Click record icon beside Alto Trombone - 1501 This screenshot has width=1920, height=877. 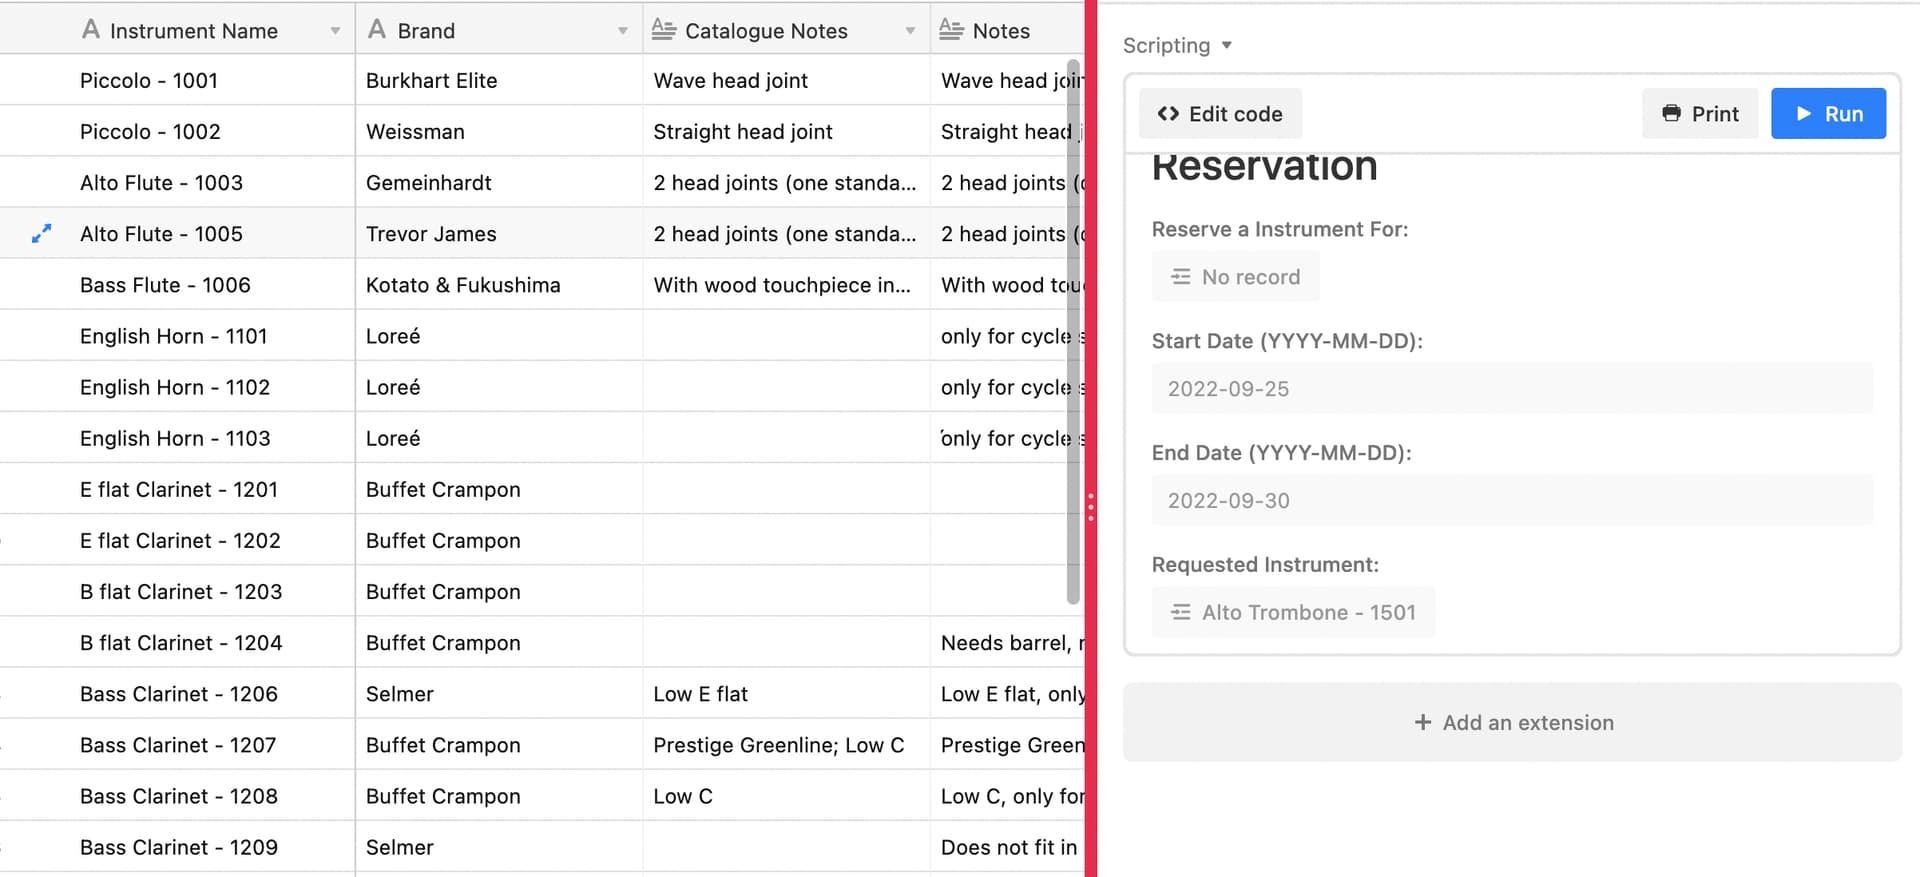tap(1181, 612)
